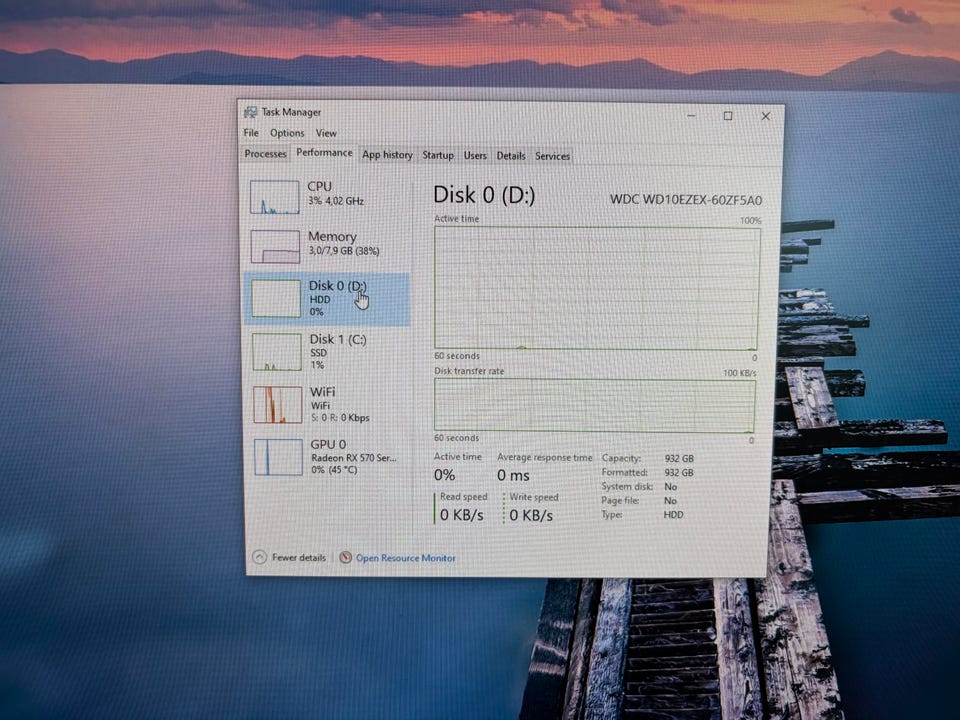Click the Type HDD value
Viewport: 960px width, 720px height.
point(673,515)
